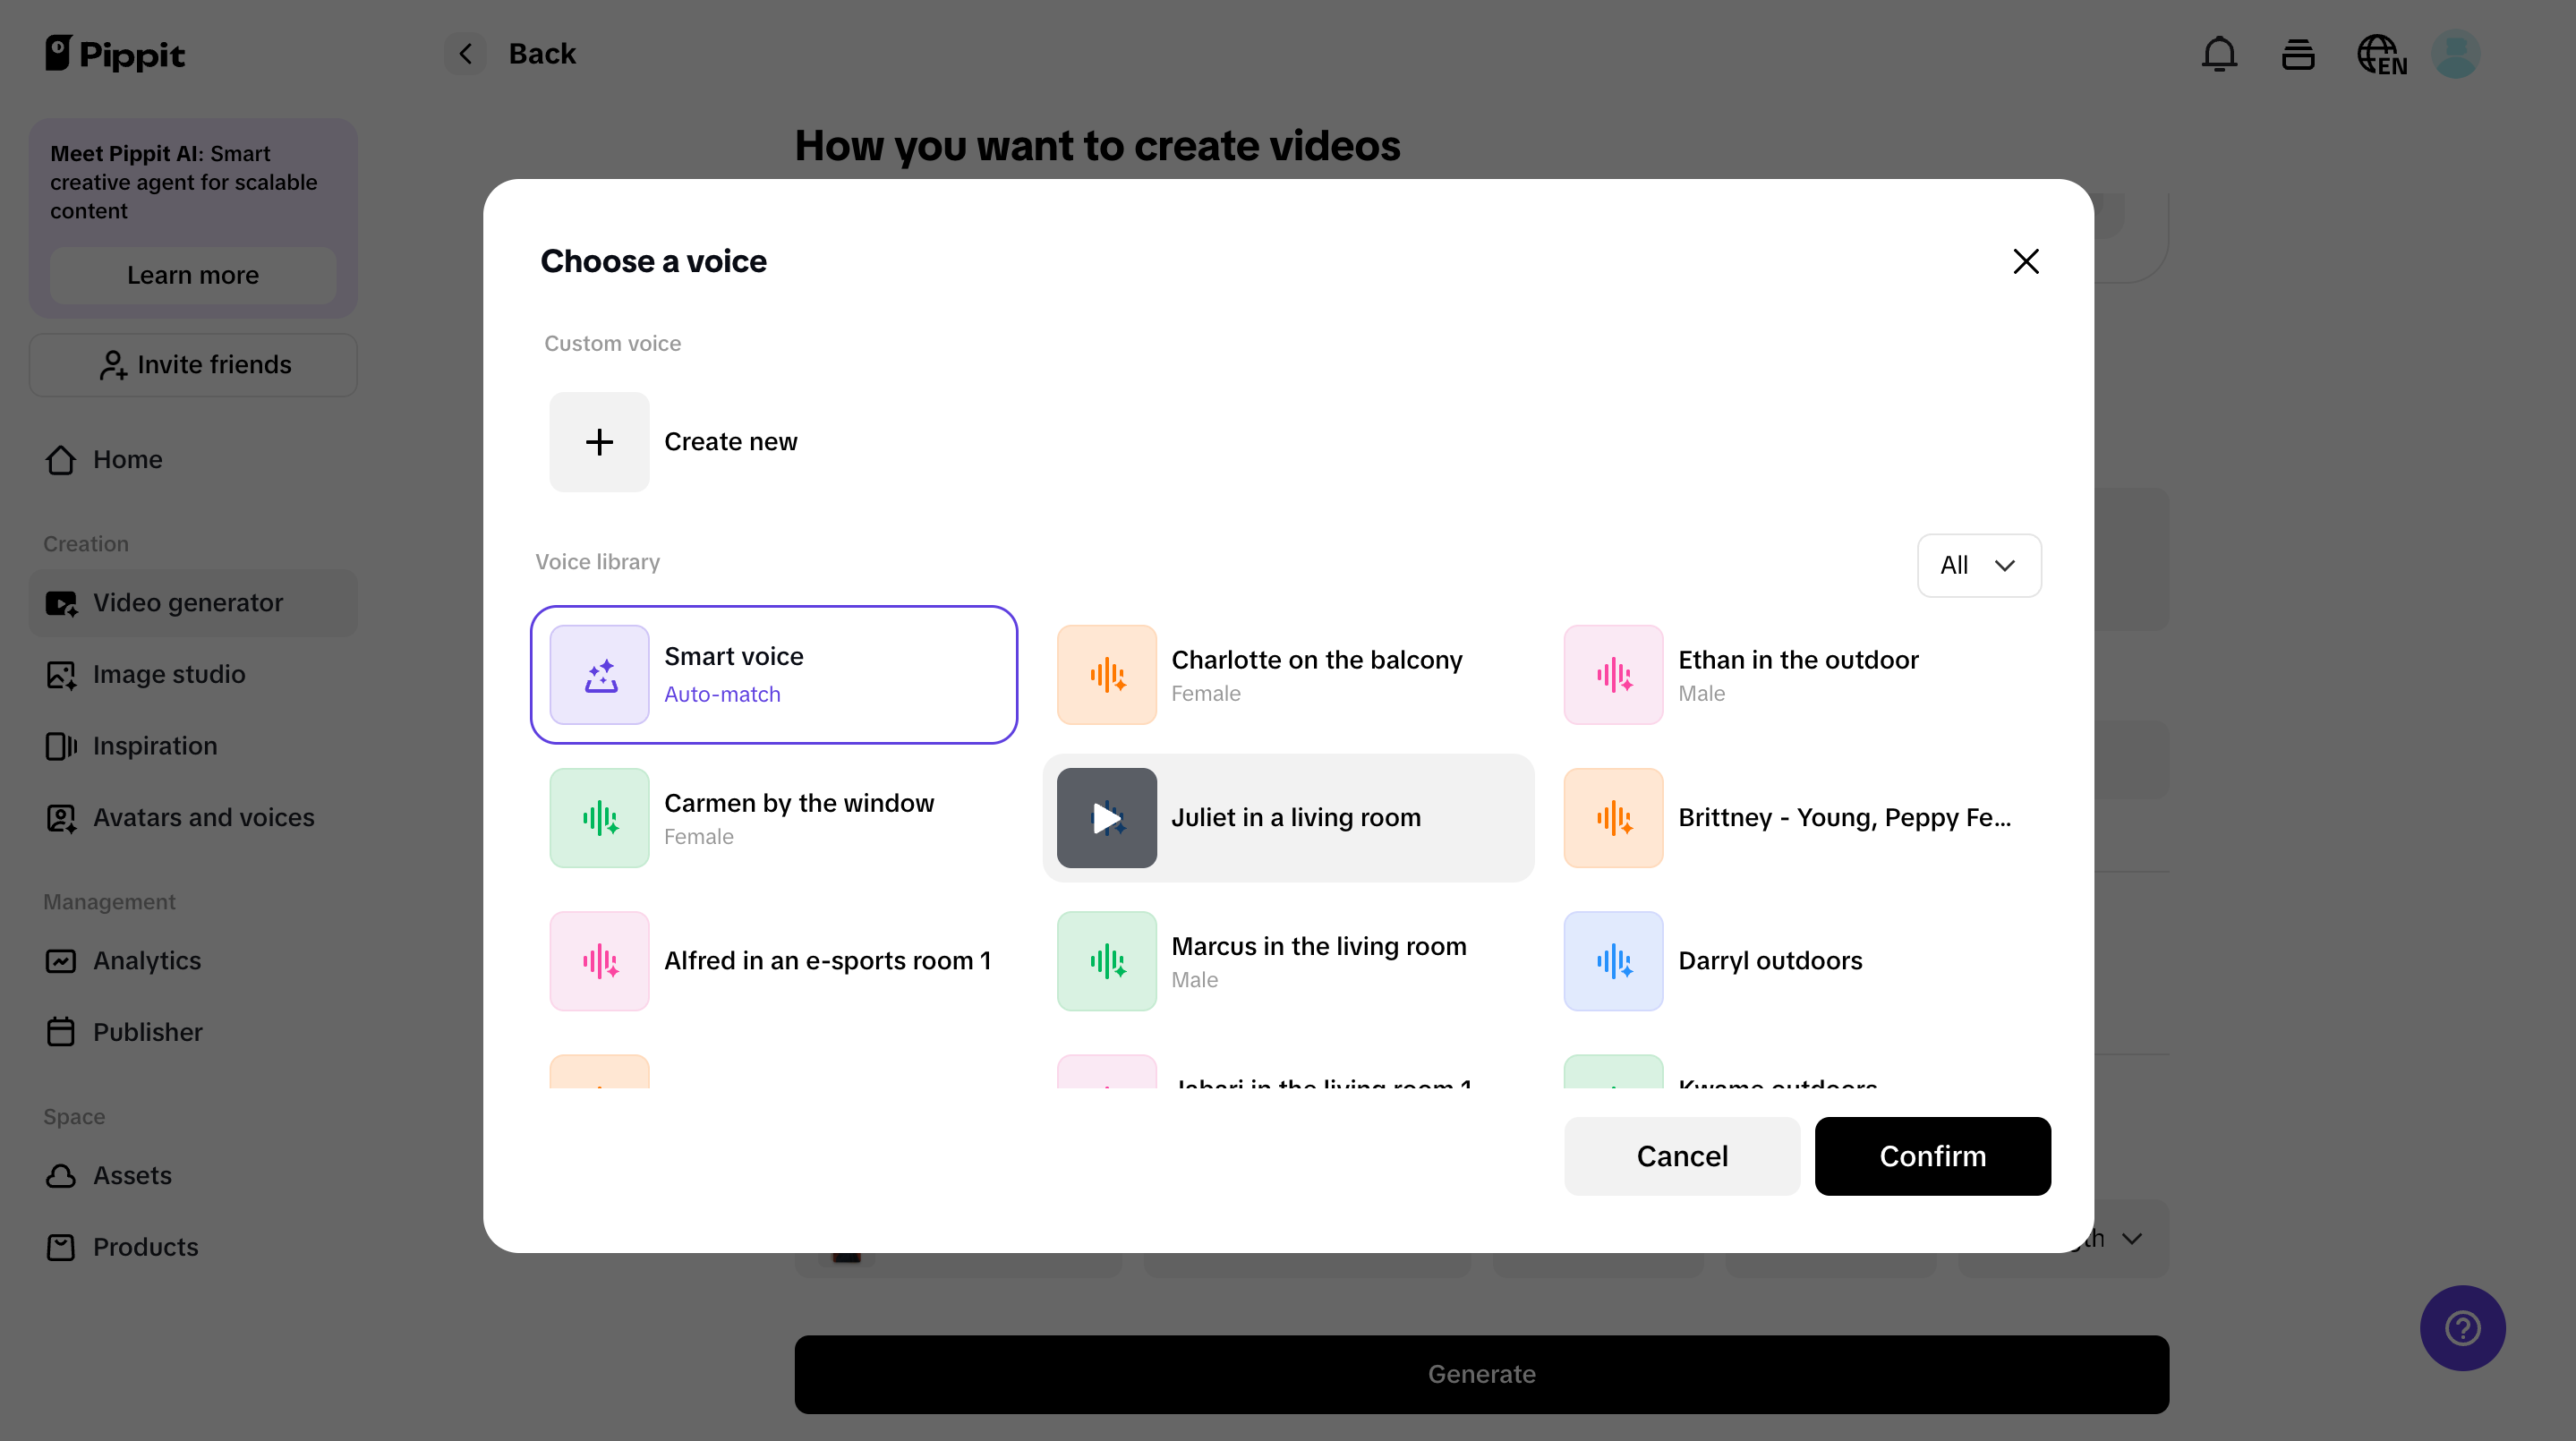Open the All voice filter dropdown

1977,565
